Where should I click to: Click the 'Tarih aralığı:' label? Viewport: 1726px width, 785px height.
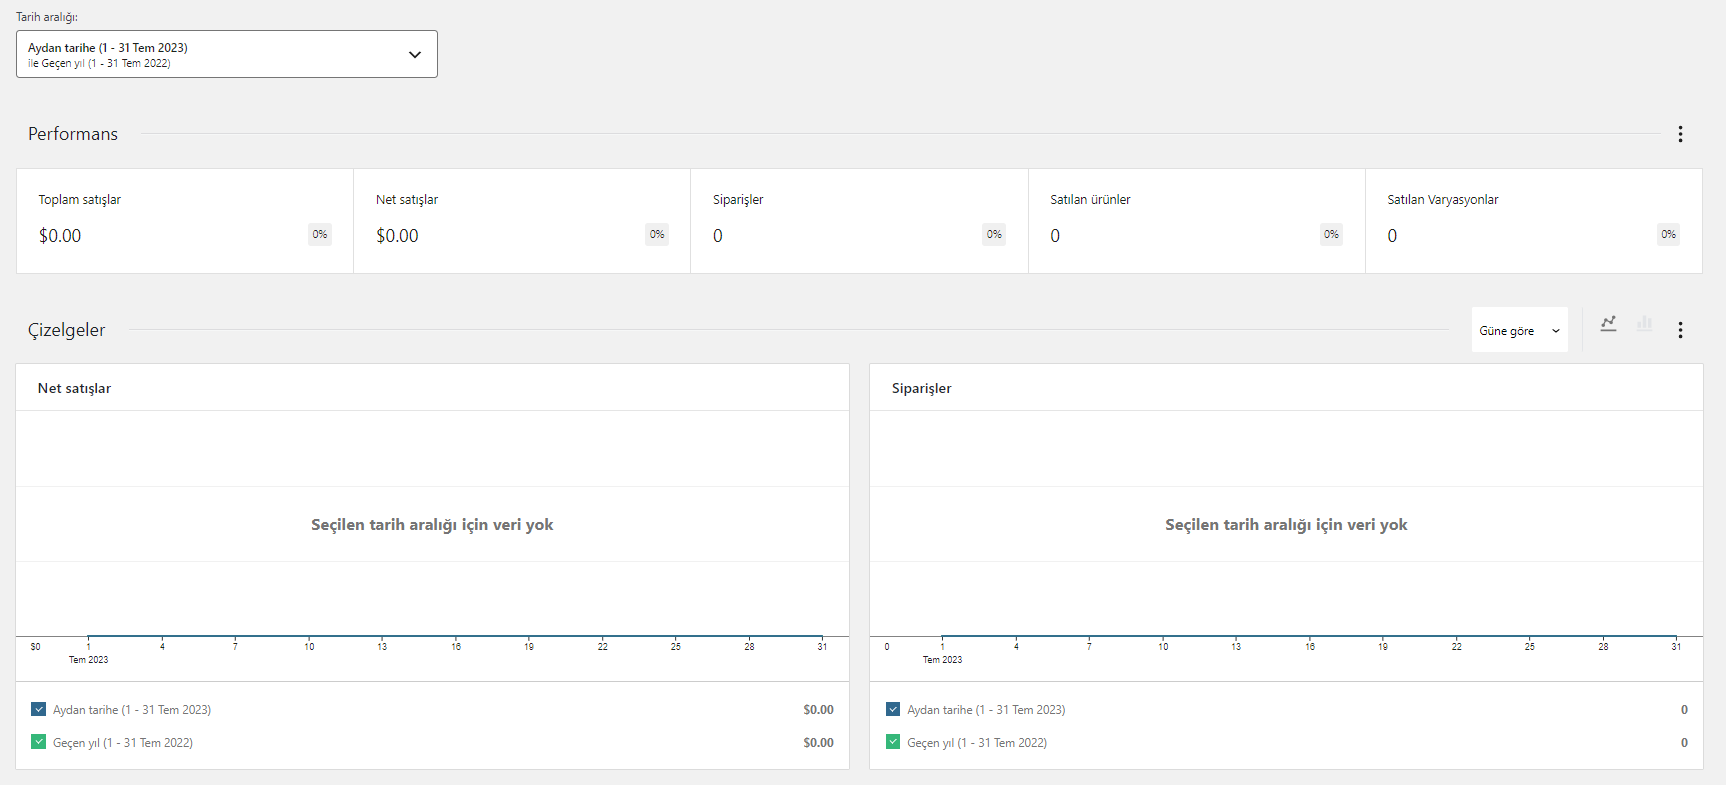[x=47, y=17]
